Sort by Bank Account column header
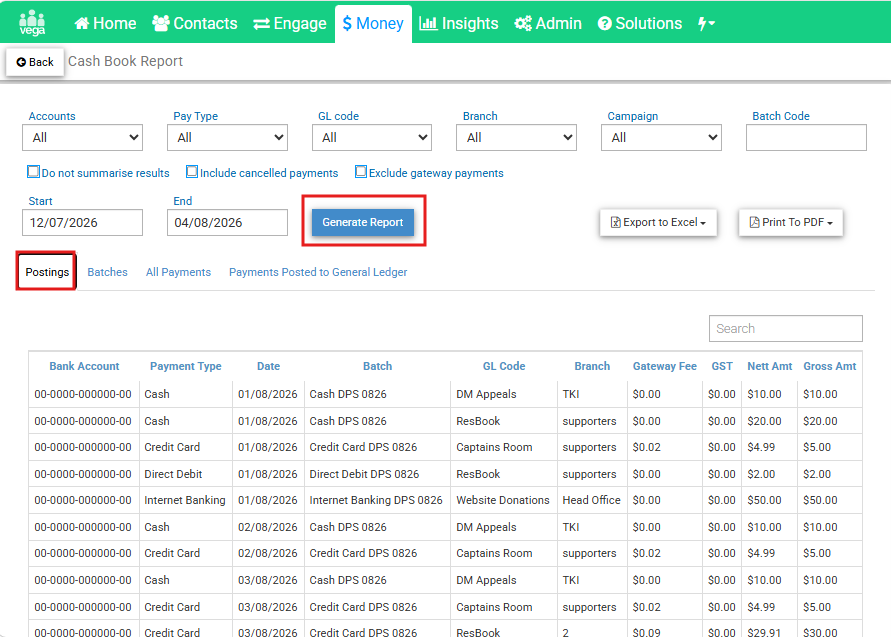 (x=84, y=367)
